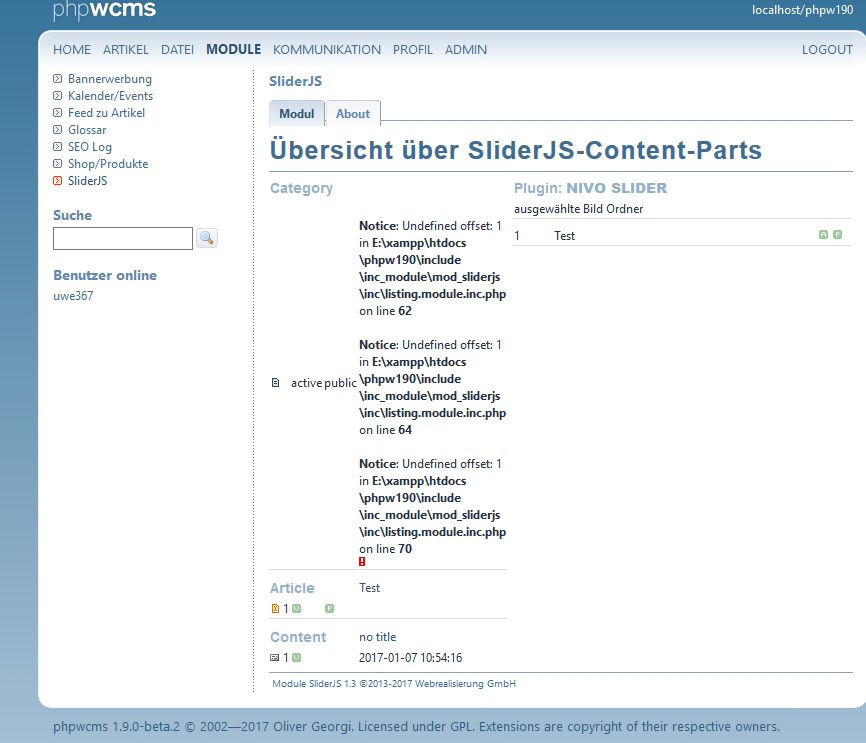
Task: Open the MODULE menu
Action: (233, 49)
